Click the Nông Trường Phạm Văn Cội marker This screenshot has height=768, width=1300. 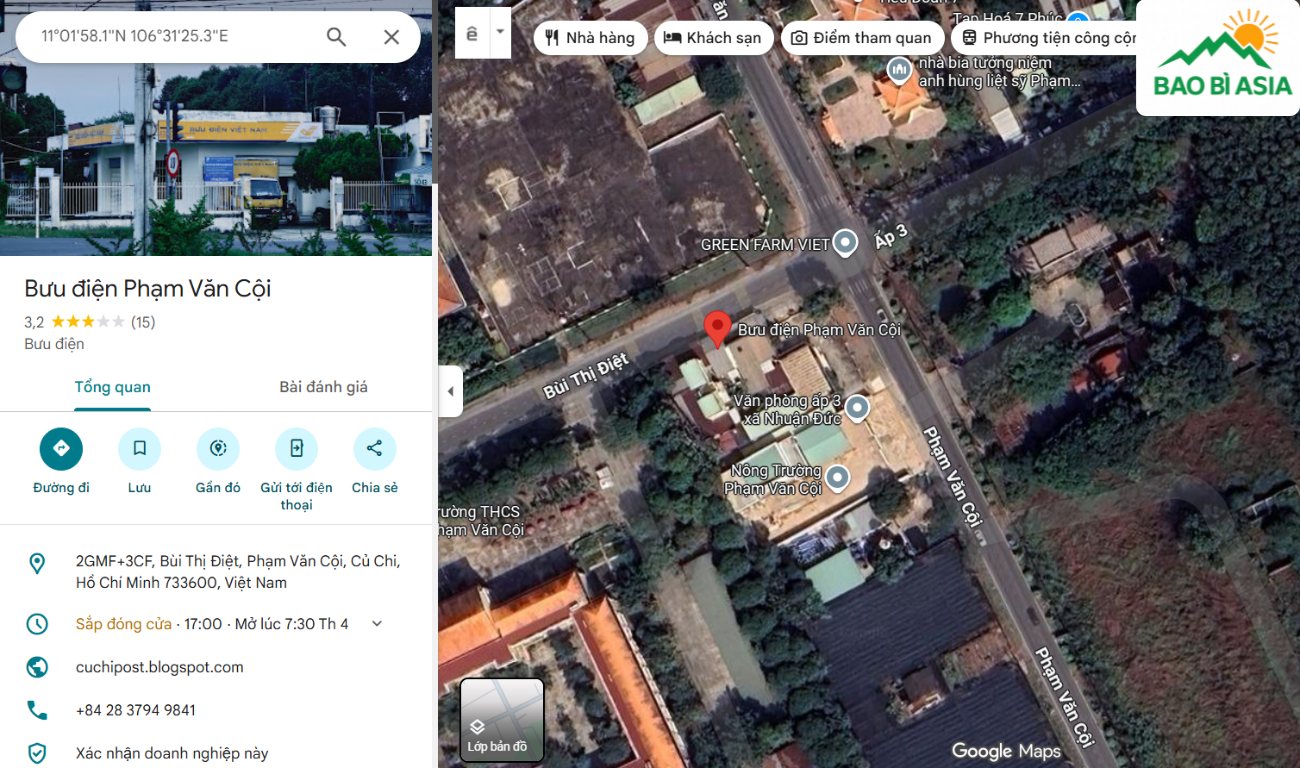click(x=837, y=478)
